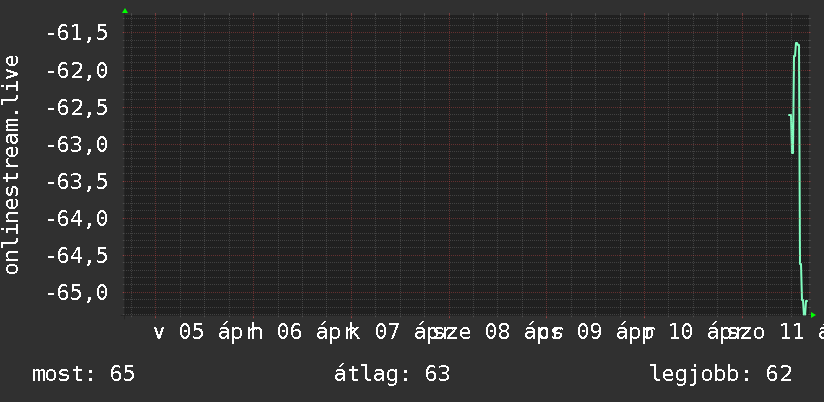Viewport: 824px width, 402px height.
Task: Click the -64,5 Y-axis label
Action: pos(76,255)
